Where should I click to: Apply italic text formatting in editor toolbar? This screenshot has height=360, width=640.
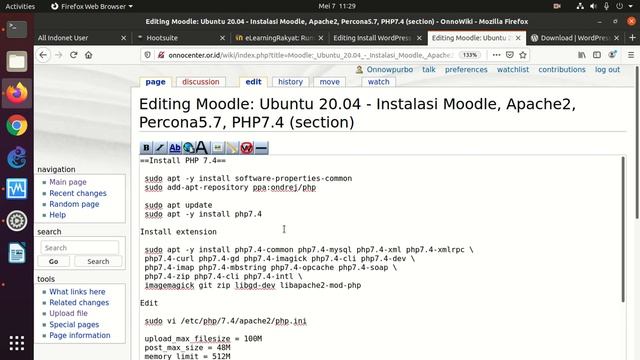click(160, 148)
